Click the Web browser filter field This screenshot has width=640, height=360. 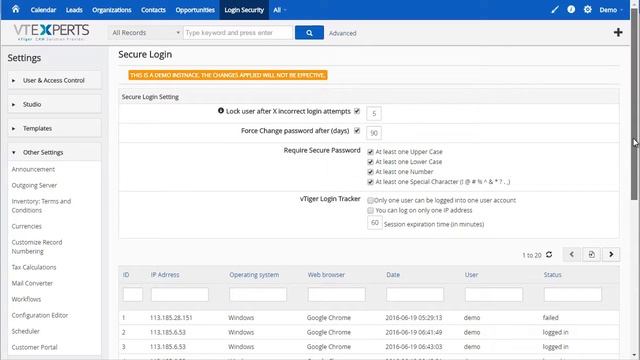coord(337,294)
